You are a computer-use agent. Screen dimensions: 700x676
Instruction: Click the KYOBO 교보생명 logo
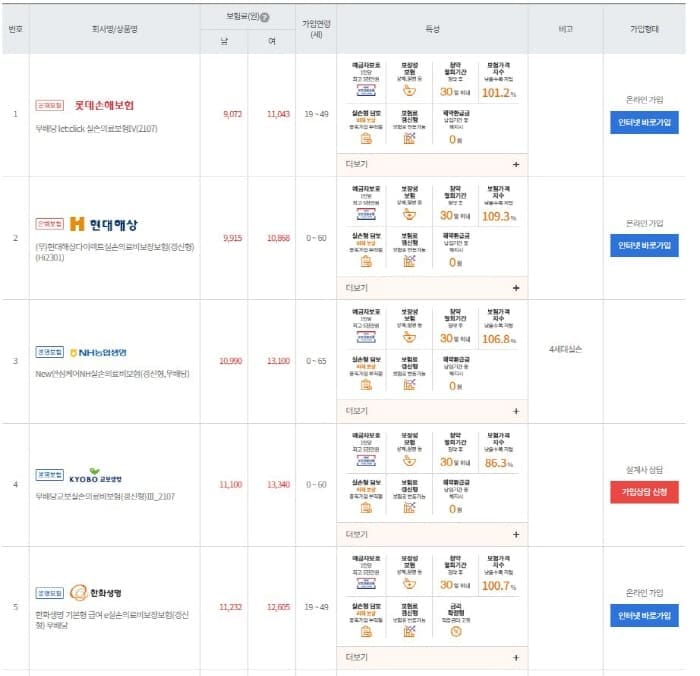click(96, 476)
